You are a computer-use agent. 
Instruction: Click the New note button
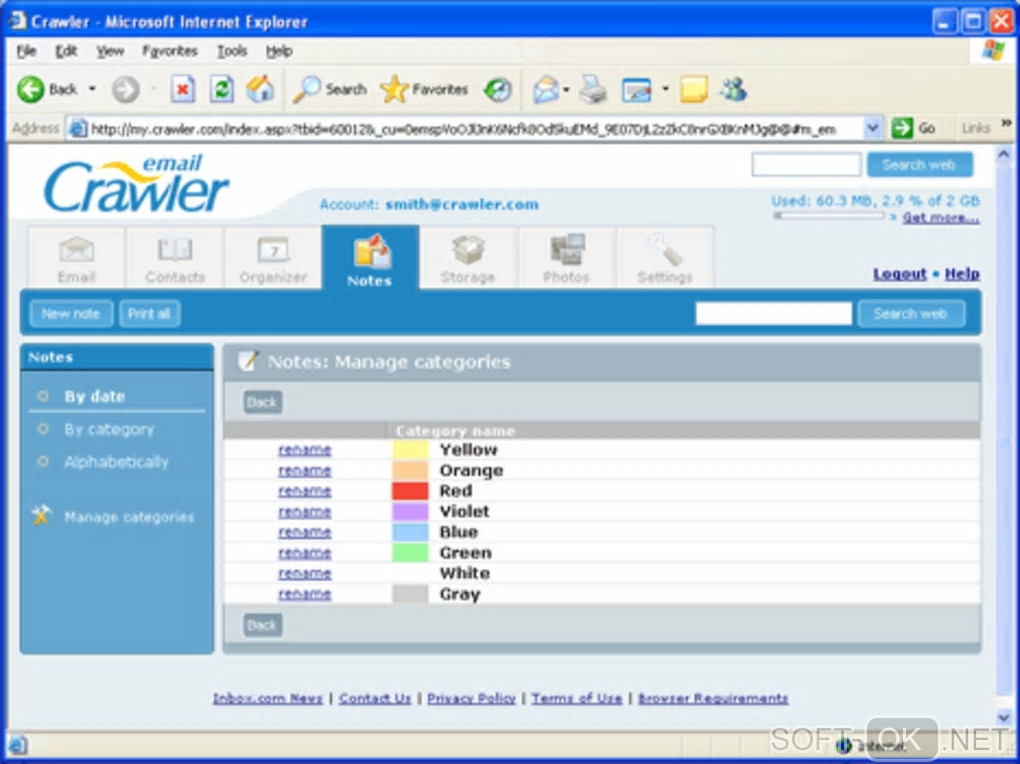[71, 314]
